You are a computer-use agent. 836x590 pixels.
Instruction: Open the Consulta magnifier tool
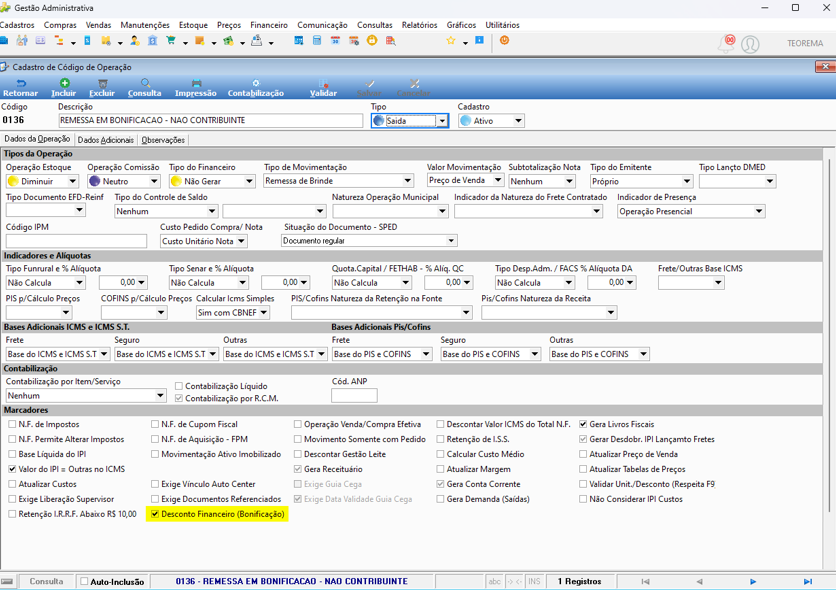(145, 83)
